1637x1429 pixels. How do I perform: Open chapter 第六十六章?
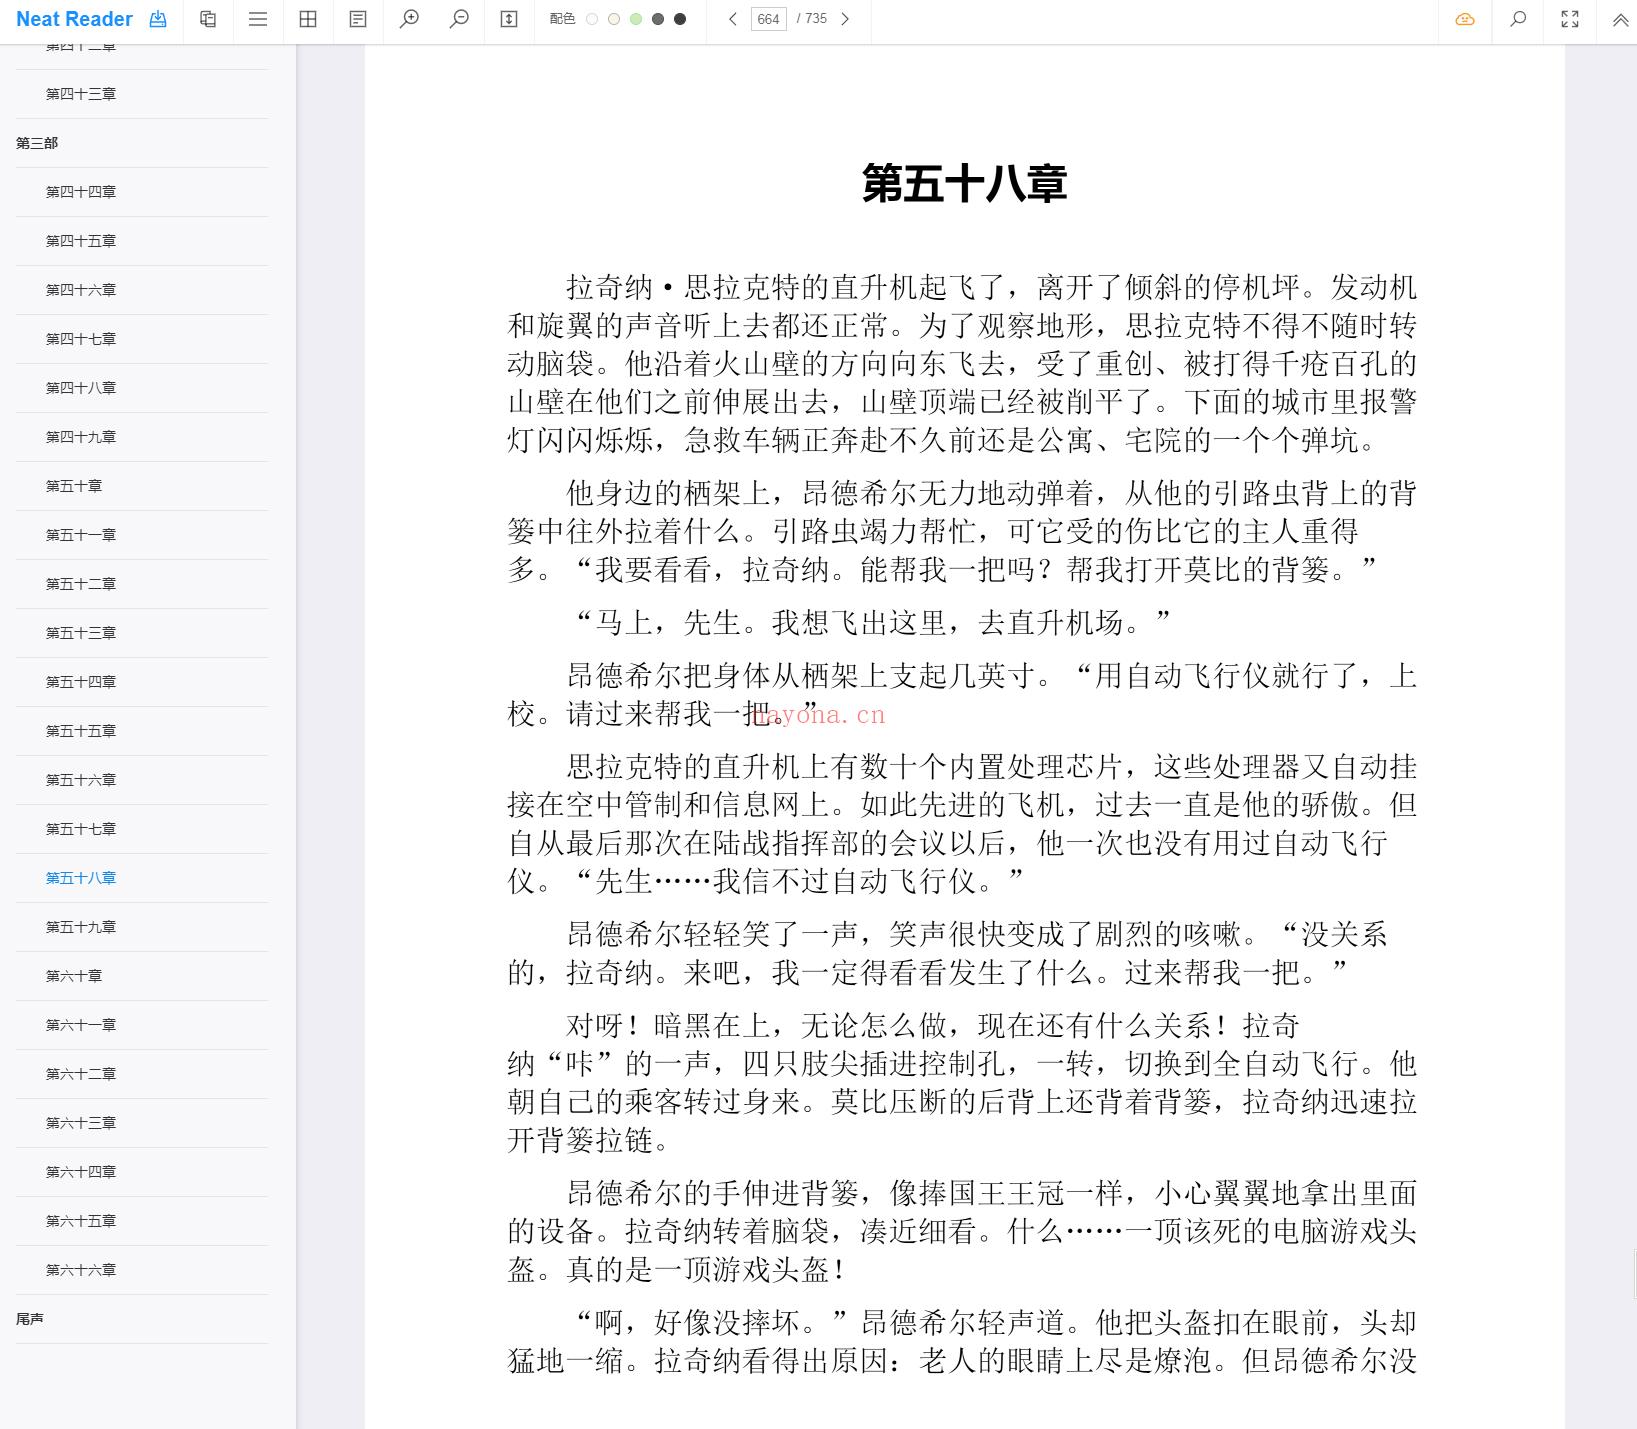point(81,1270)
